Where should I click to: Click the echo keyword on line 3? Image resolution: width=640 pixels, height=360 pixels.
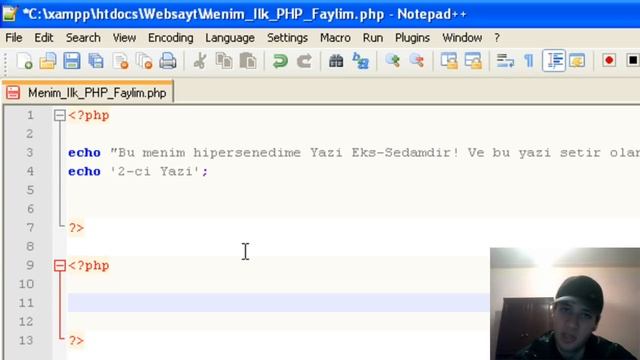tap(84, 153)
